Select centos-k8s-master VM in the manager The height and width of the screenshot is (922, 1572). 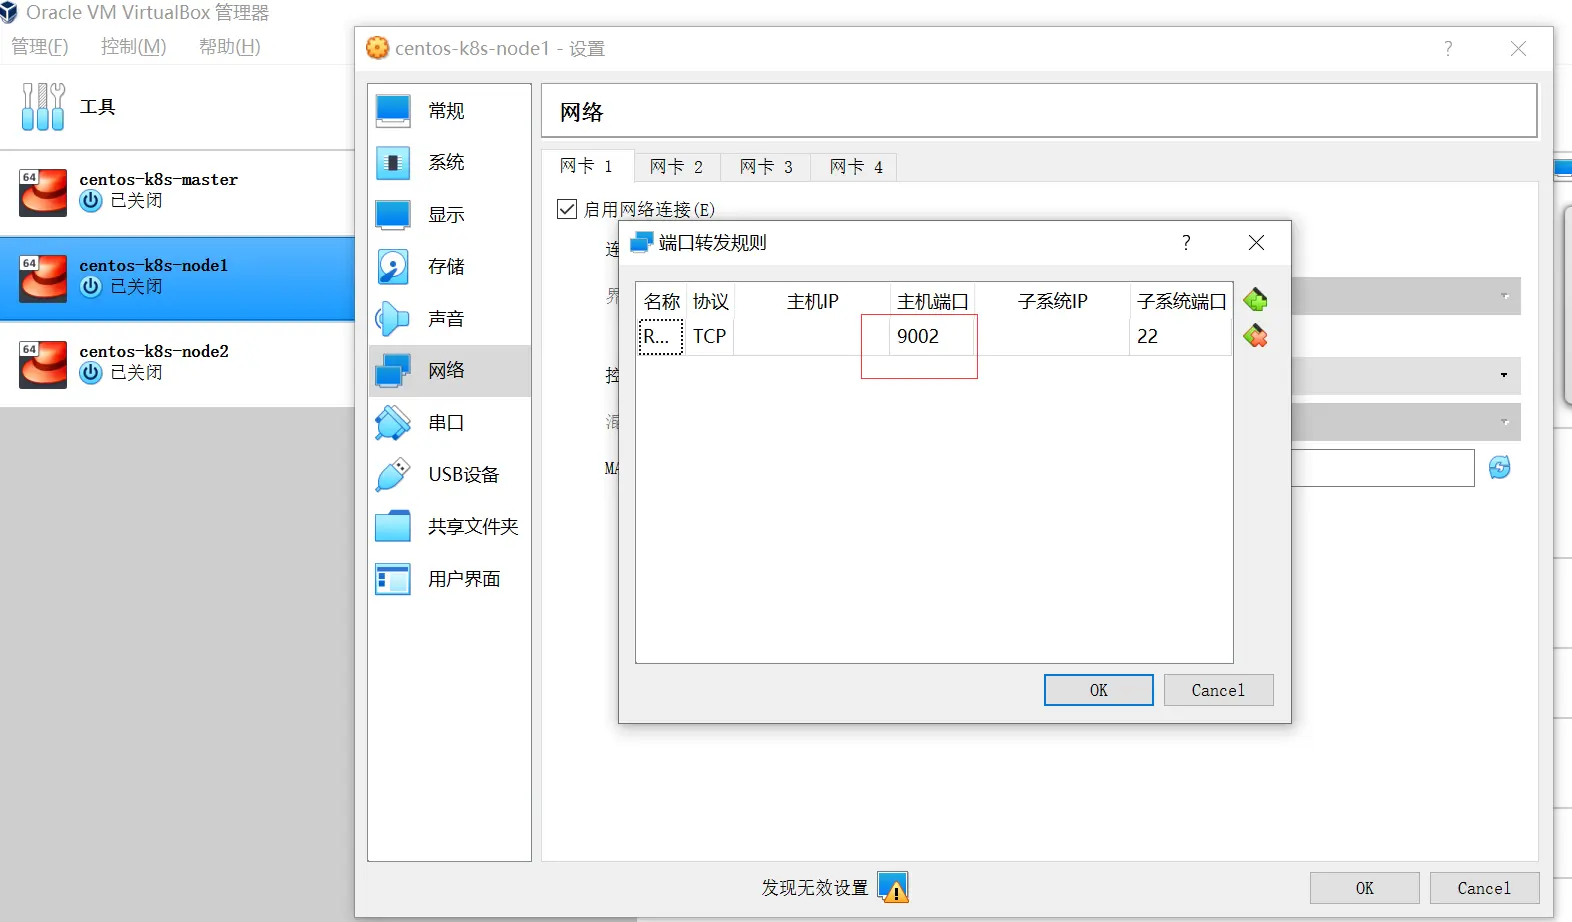click(x=177, y=193)
